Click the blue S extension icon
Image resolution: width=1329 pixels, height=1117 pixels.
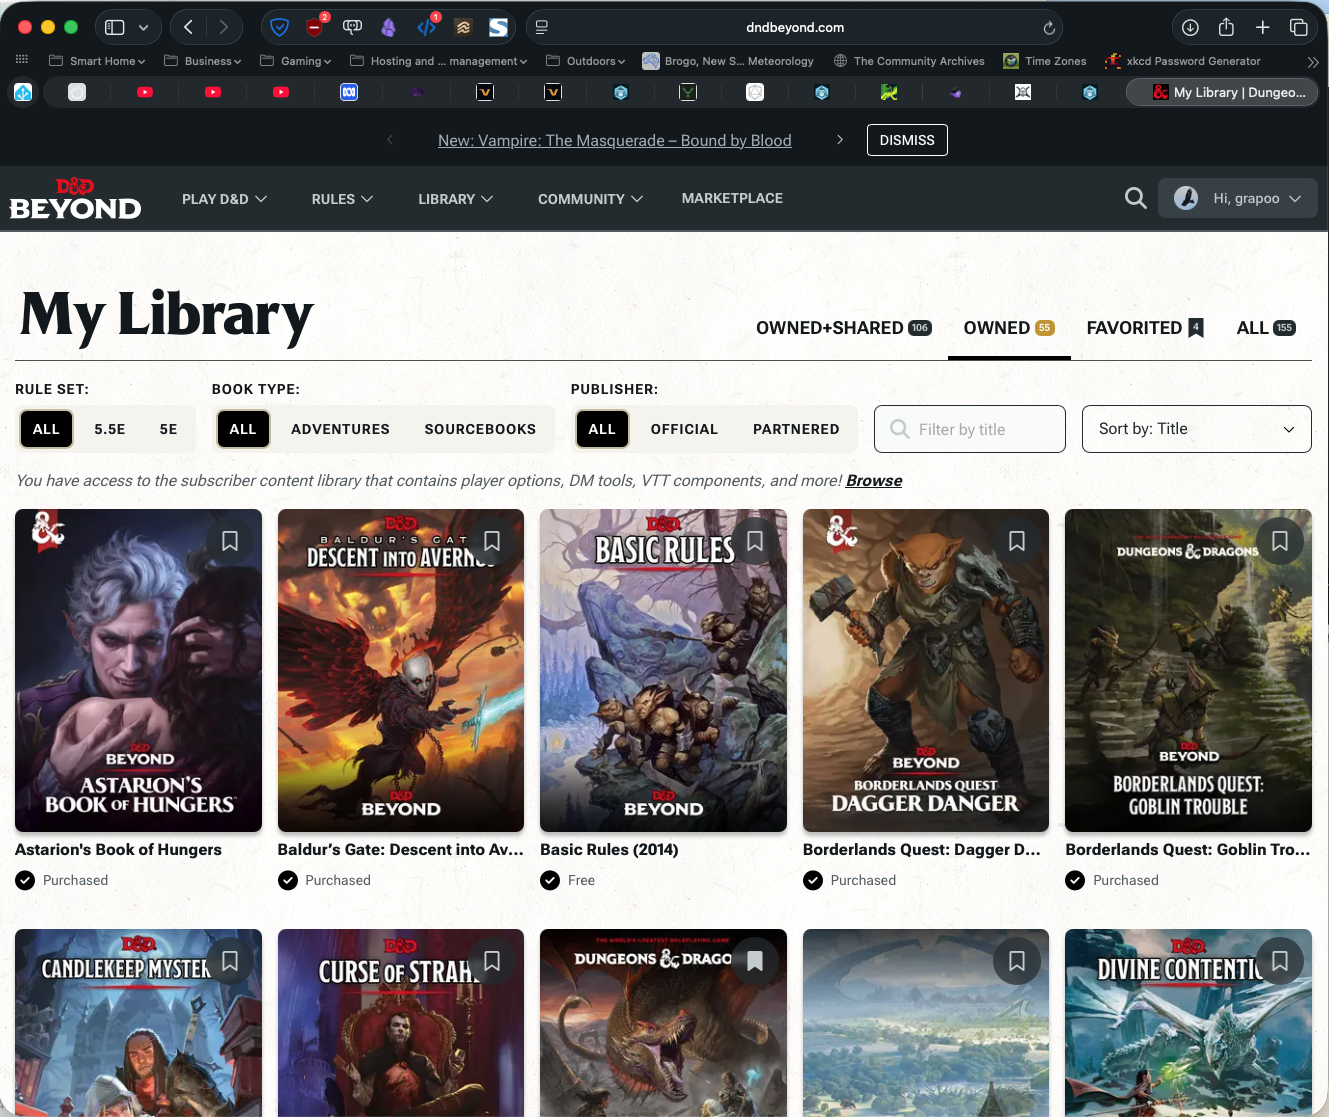tap(498, 28)
